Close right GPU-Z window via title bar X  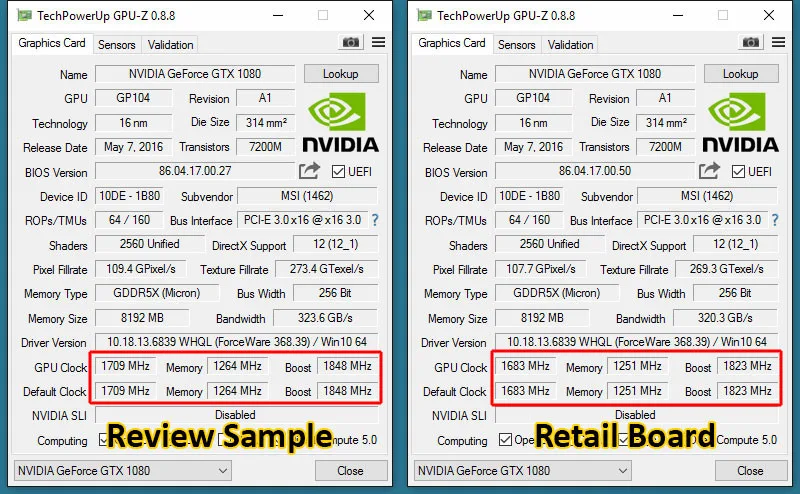pyautogui.click(x=769, y=15)
